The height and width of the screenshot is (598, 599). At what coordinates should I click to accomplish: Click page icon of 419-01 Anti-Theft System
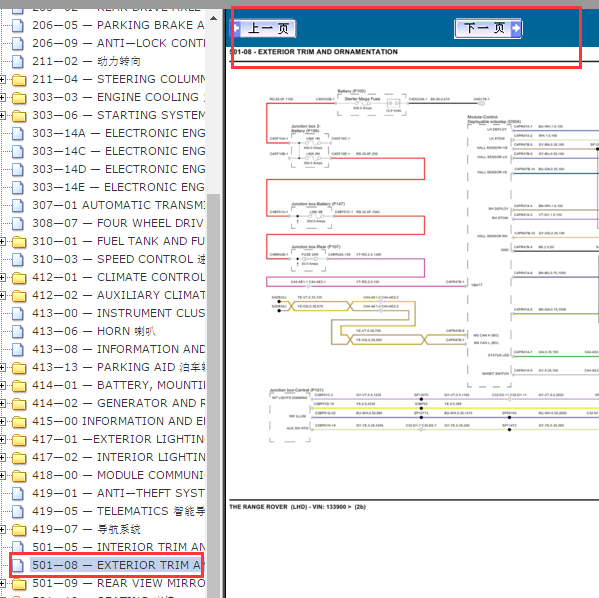18,493
